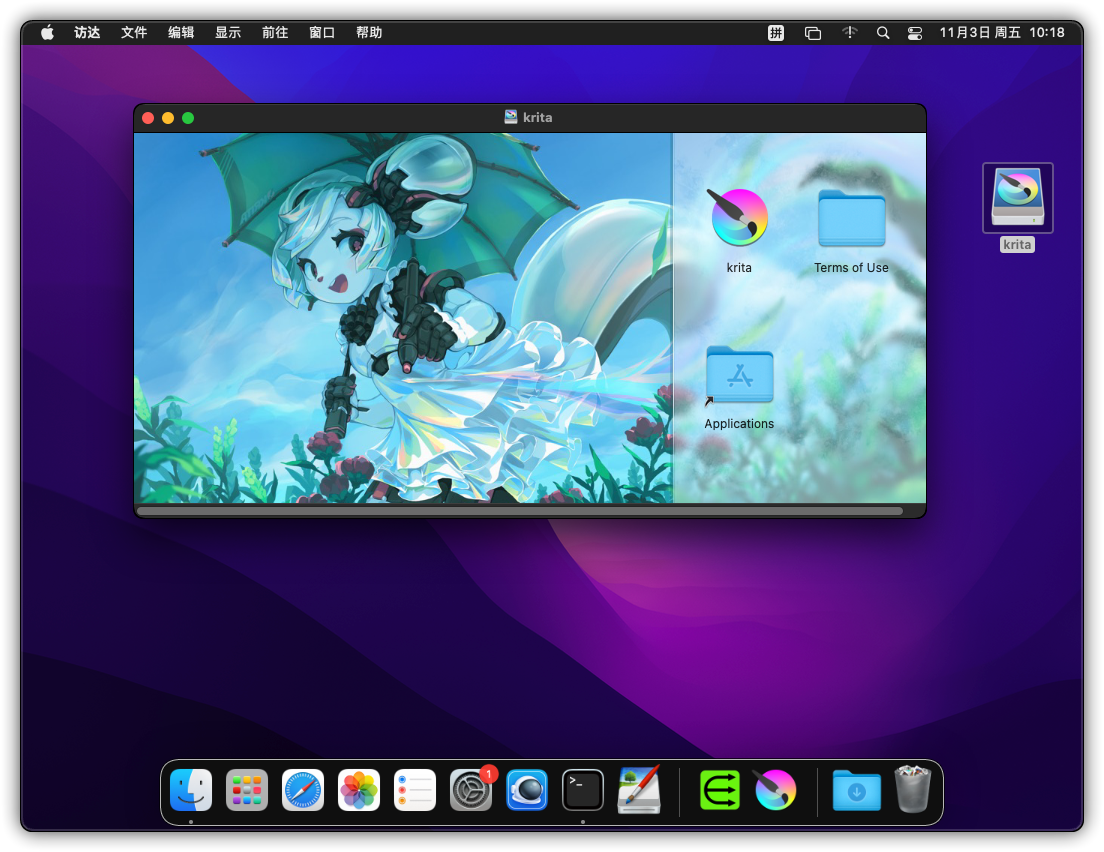Select the krita disk image on desktop
The height and width of the screenshot is (852, 1104).
pyautogui.click(x=1017, y=198)
